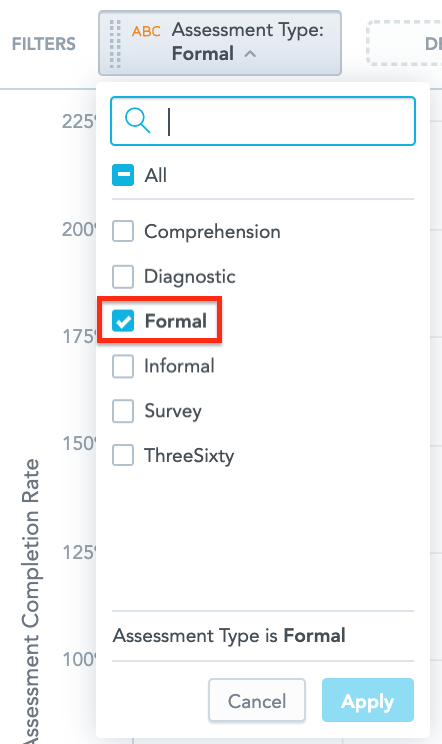Click the Informal option label
Viewport: 442px width, 744px height.
[x=179, y=366]
